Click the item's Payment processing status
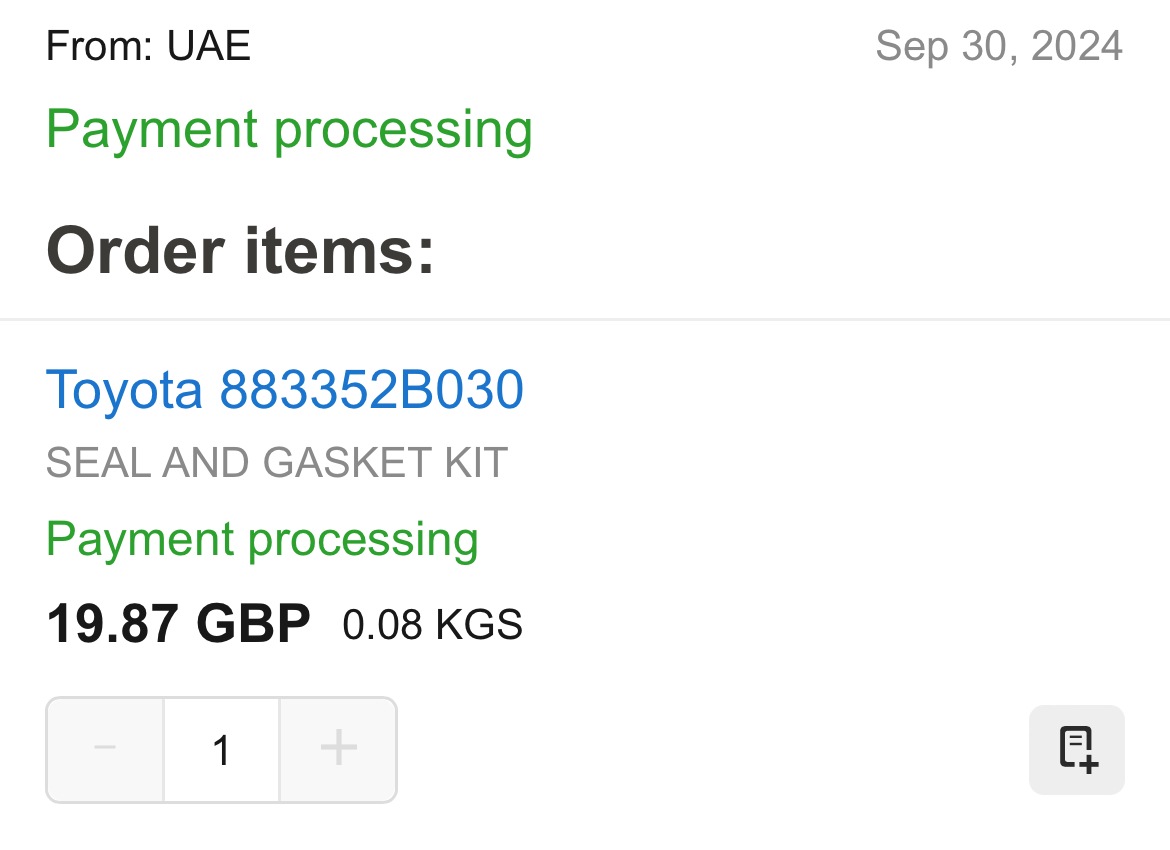The image size is (1170, 850). (x=262, y=540)
